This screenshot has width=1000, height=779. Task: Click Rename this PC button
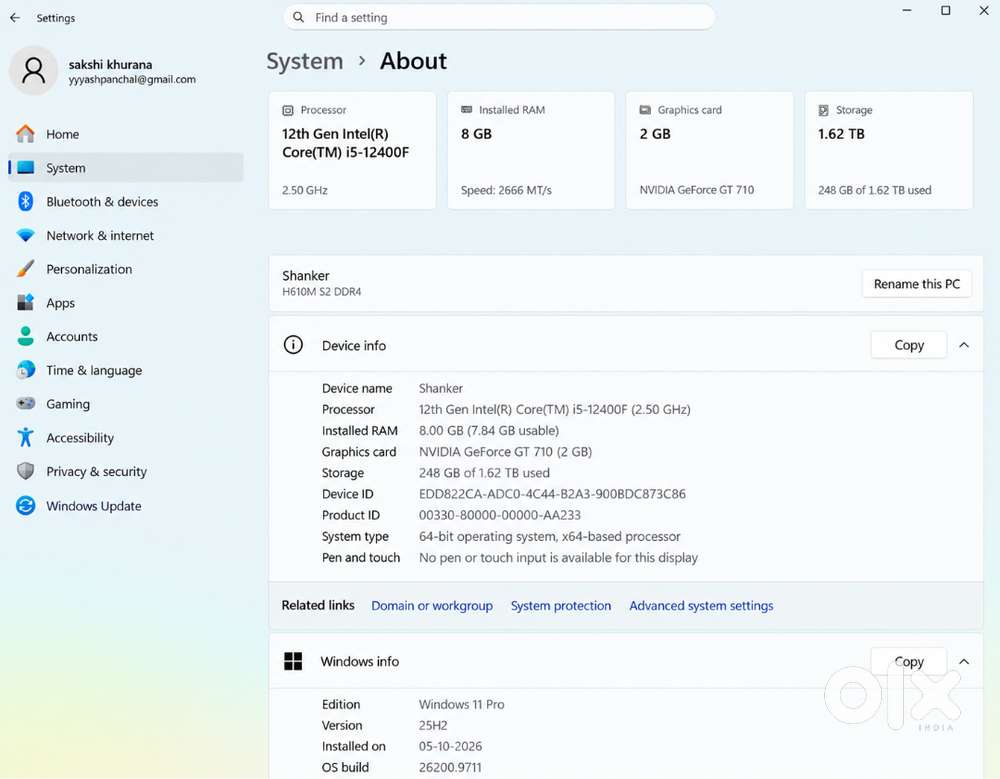pyautogui.click(x=916, y=284)
